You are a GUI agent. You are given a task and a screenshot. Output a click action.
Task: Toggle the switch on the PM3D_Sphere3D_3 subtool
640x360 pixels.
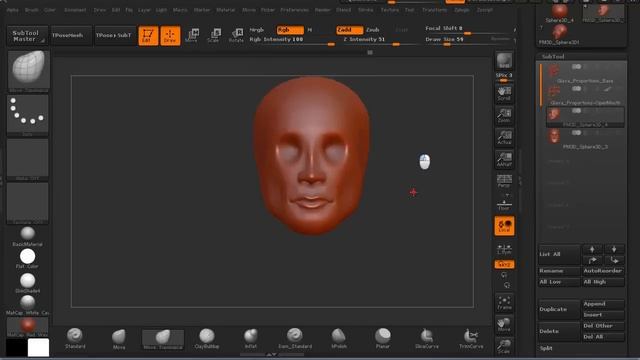point(576,133)
